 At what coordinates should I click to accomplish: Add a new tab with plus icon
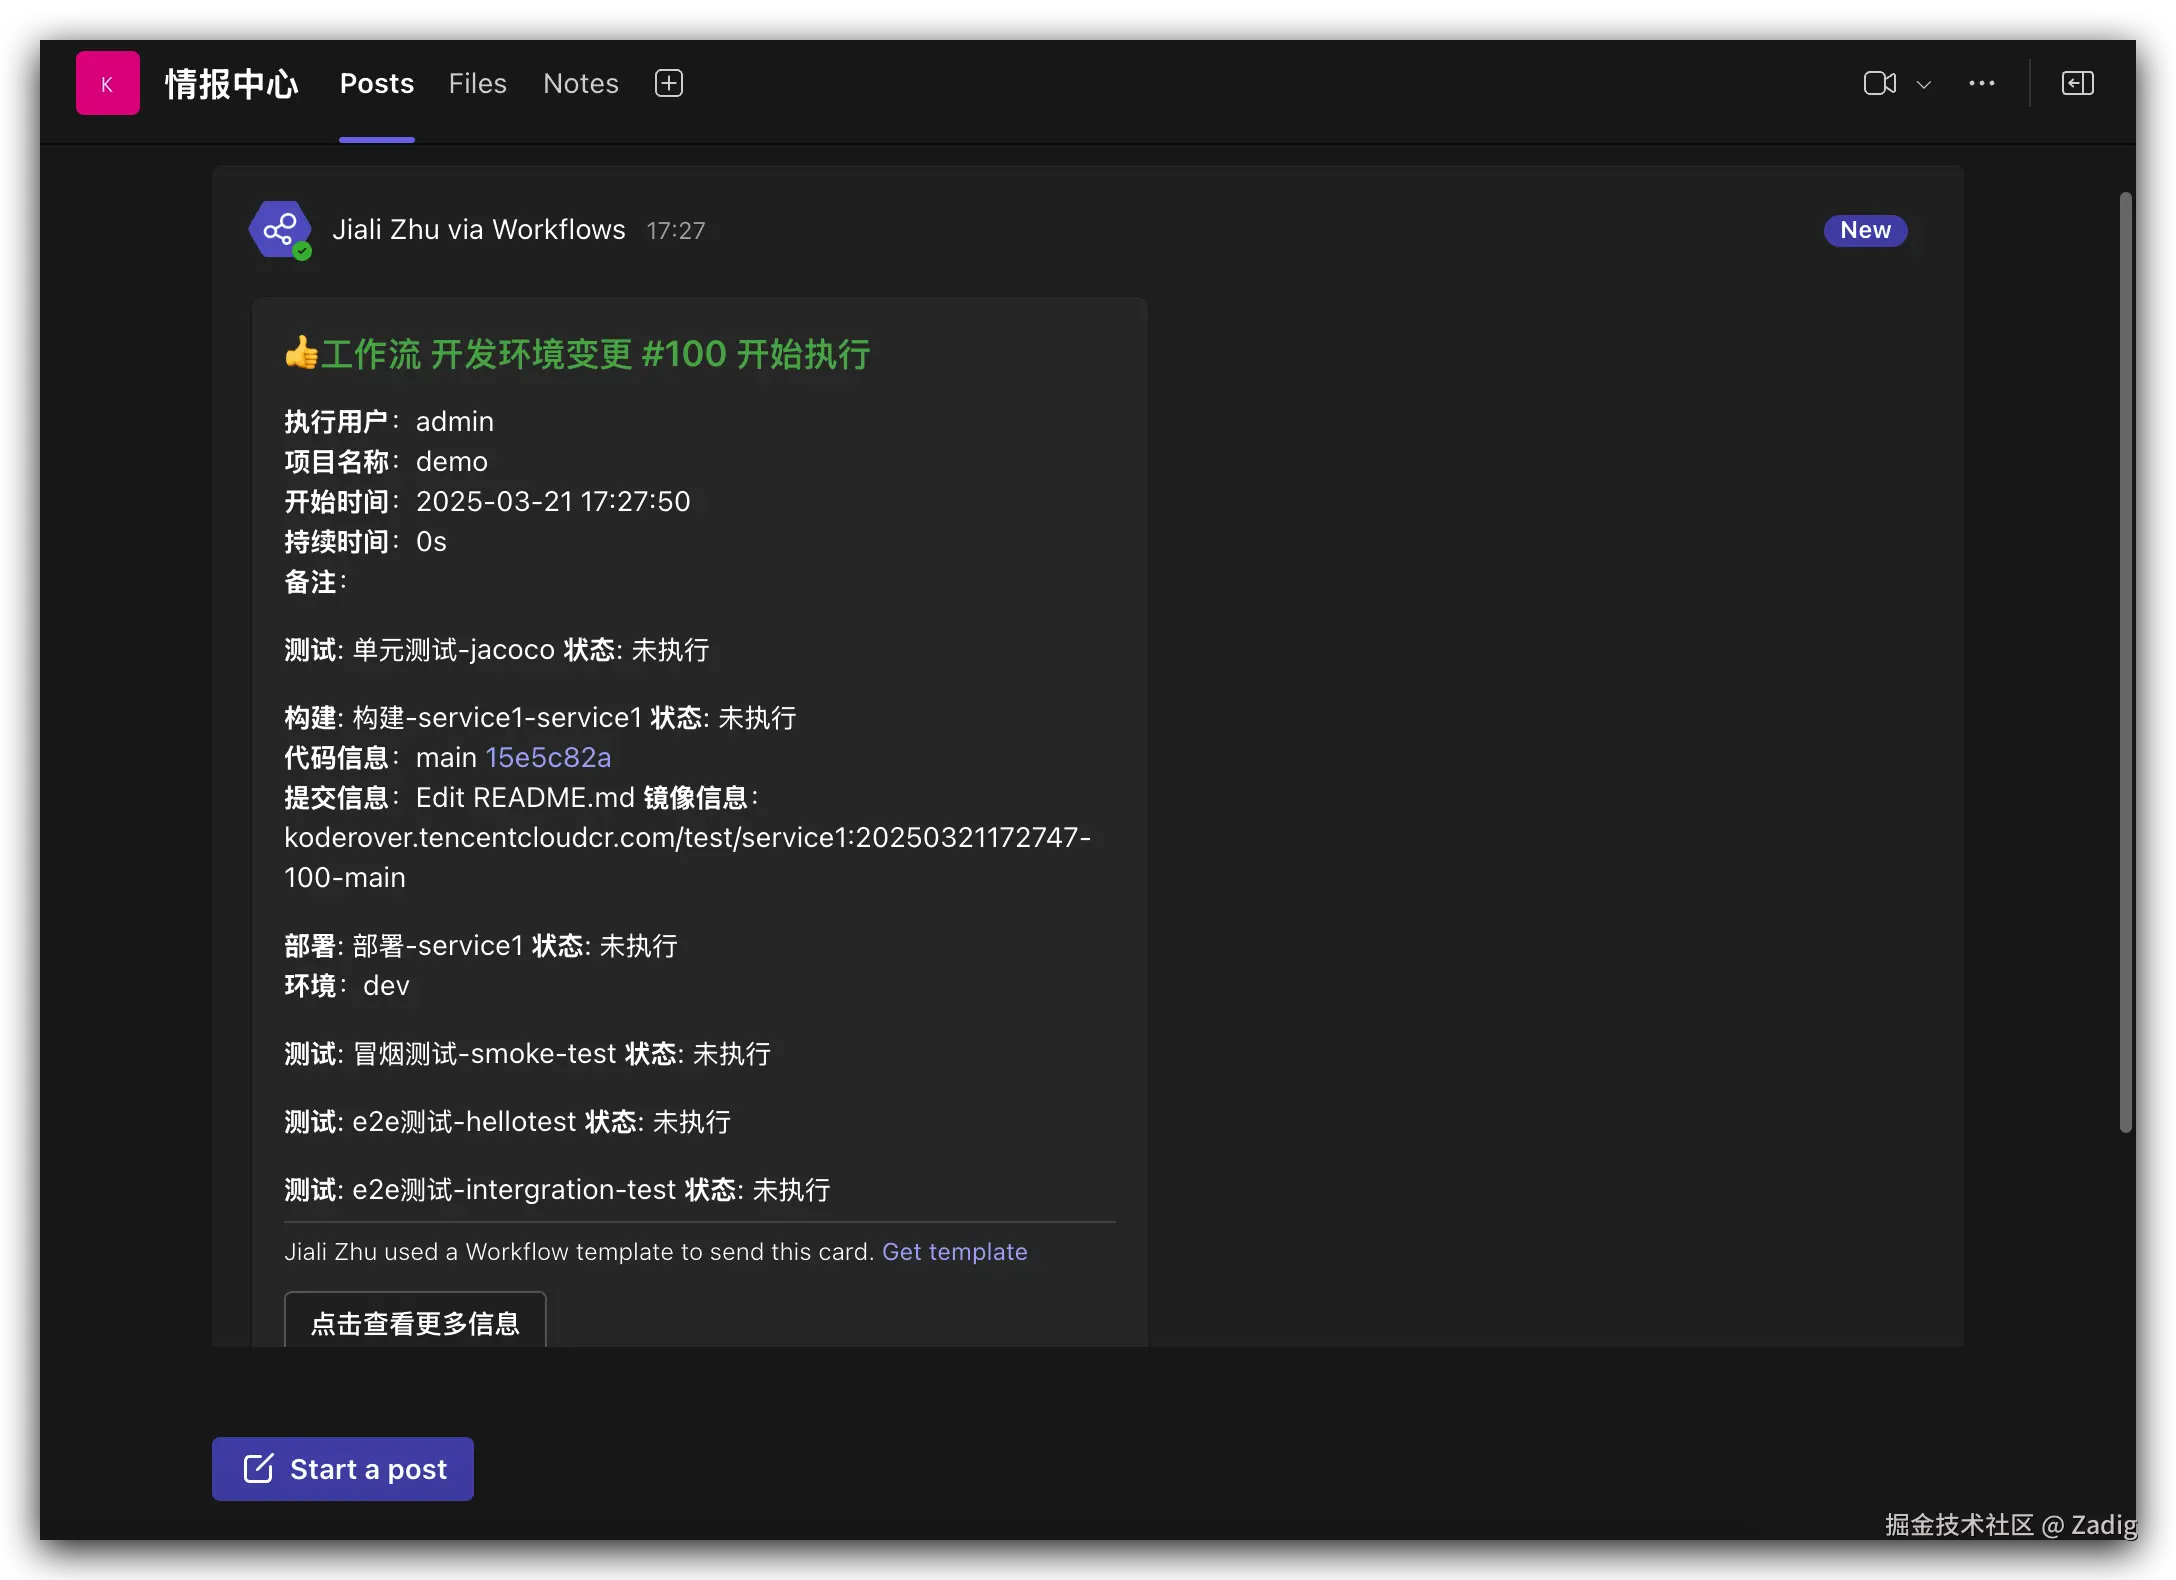(668, 84)
